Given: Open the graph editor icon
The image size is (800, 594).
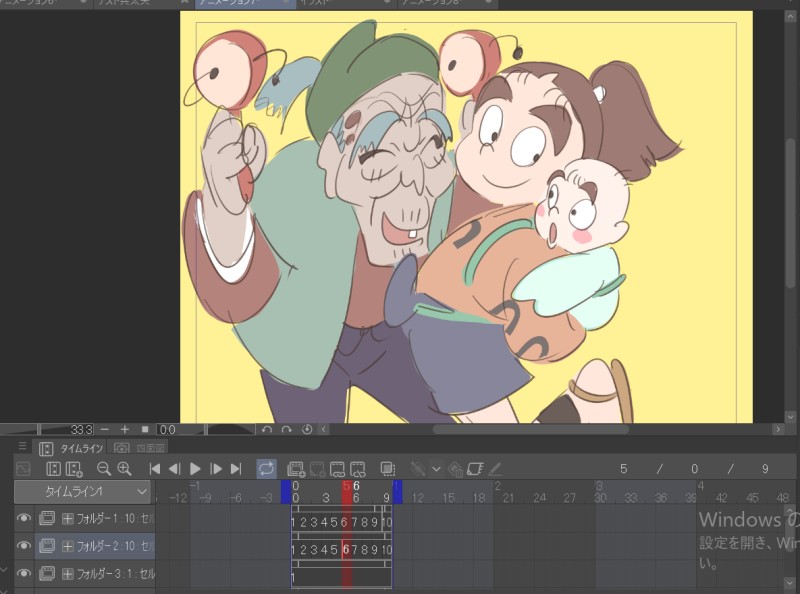Looking at the screenshot, I should tap(23, 469).
